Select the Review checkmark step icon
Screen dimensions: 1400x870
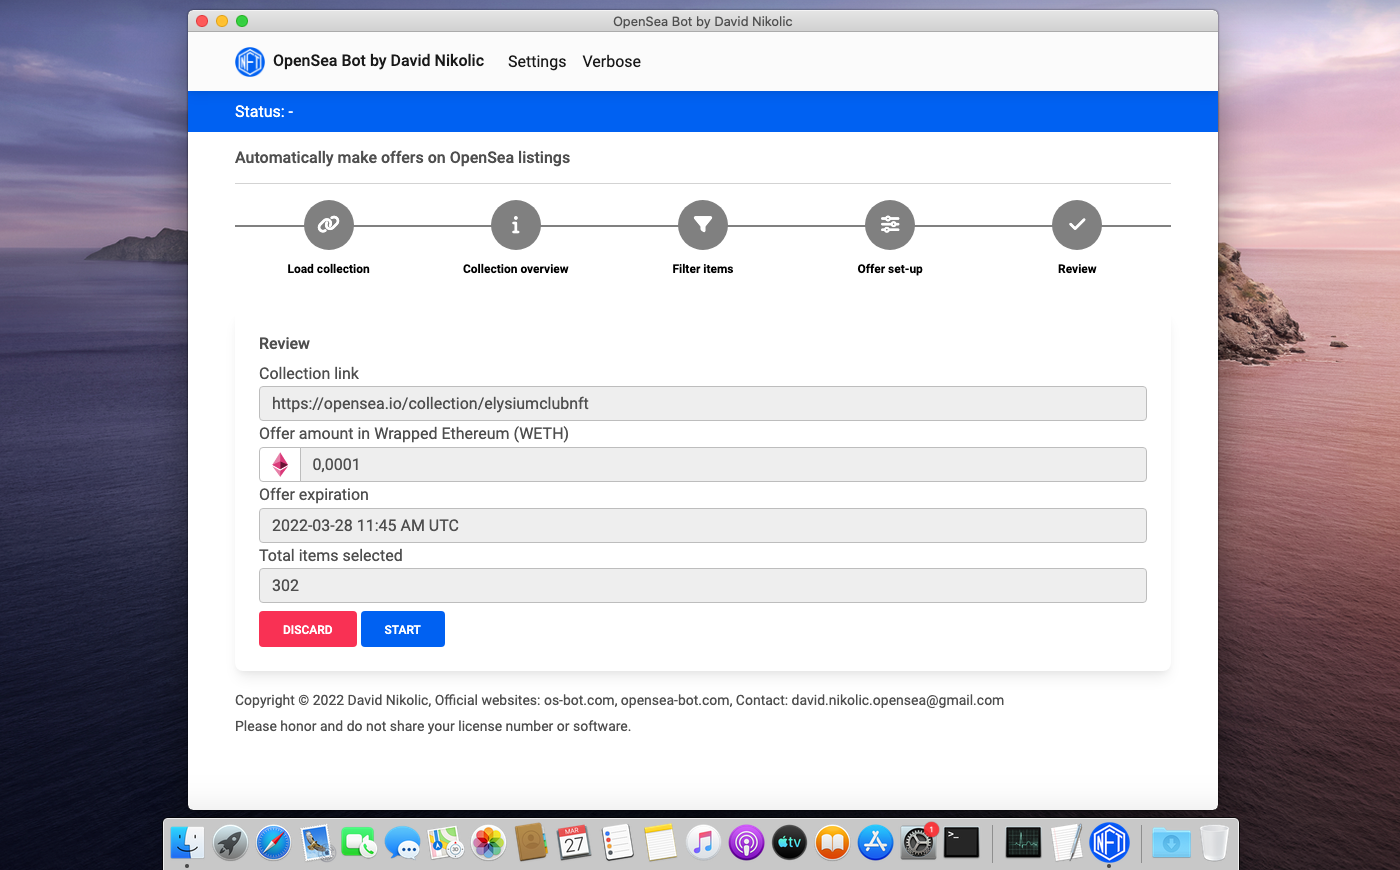(x=1077, y=225)
